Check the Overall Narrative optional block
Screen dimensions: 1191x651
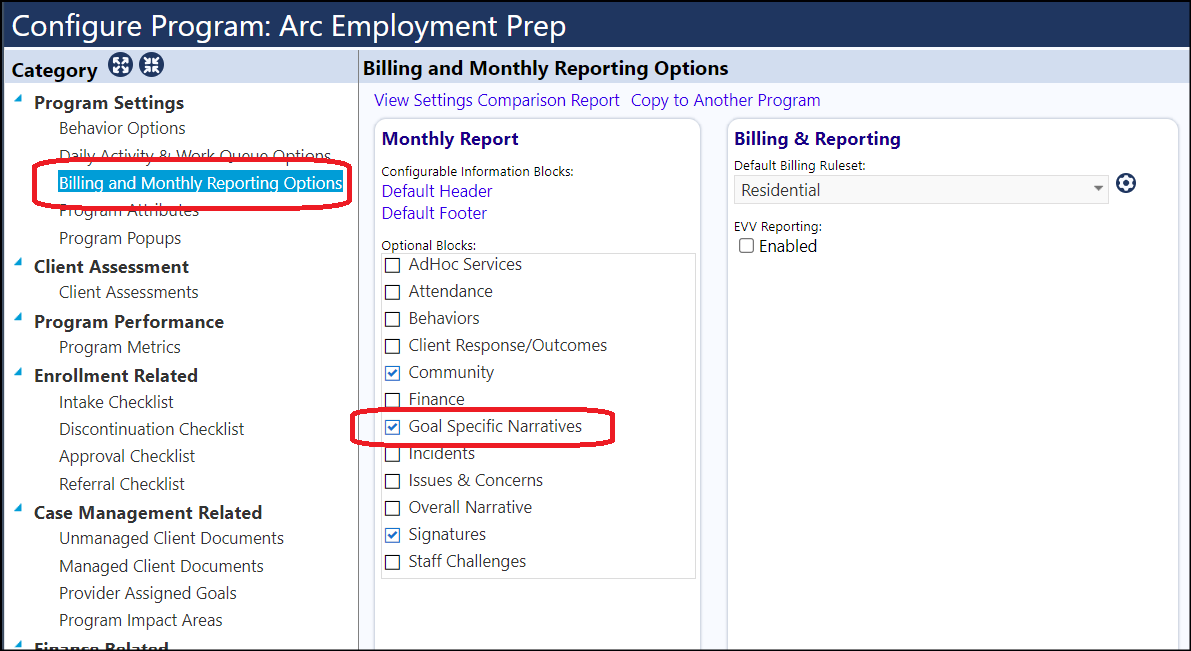[x=393, y=508]
